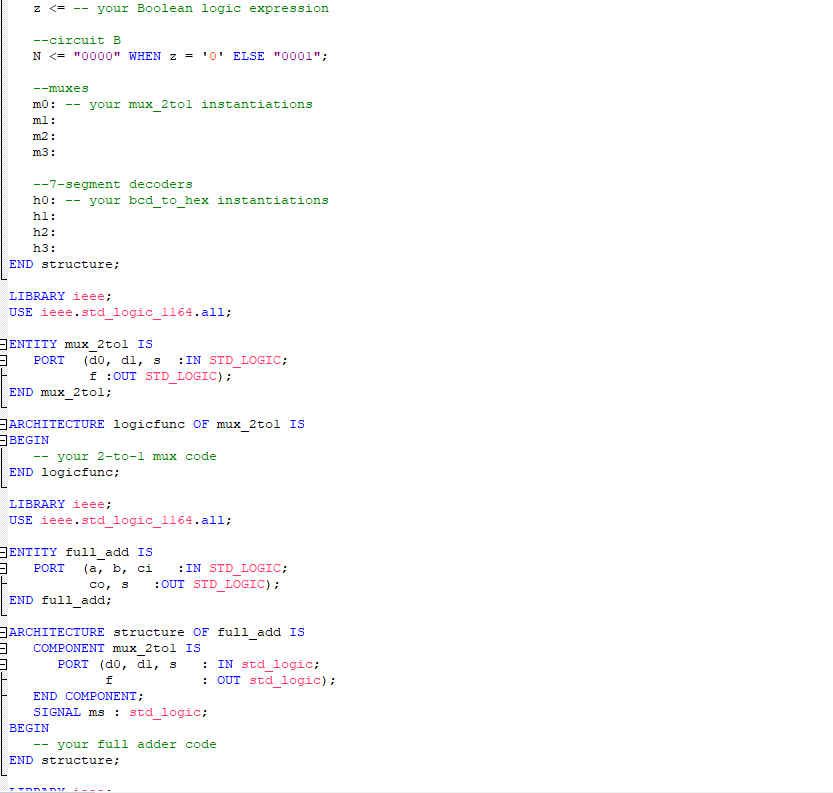Click the 'END mux_2to1;' line
Viewport: 833px width, 793px height.
60,392
